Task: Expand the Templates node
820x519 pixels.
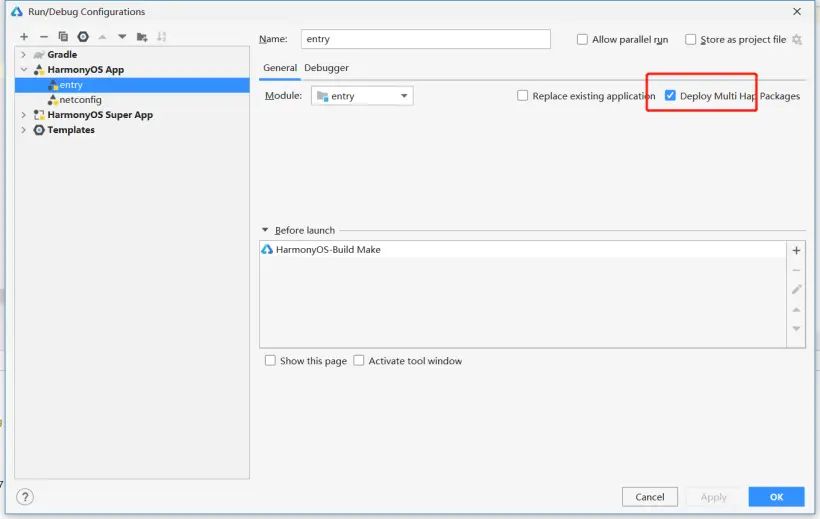Action: 24,129
